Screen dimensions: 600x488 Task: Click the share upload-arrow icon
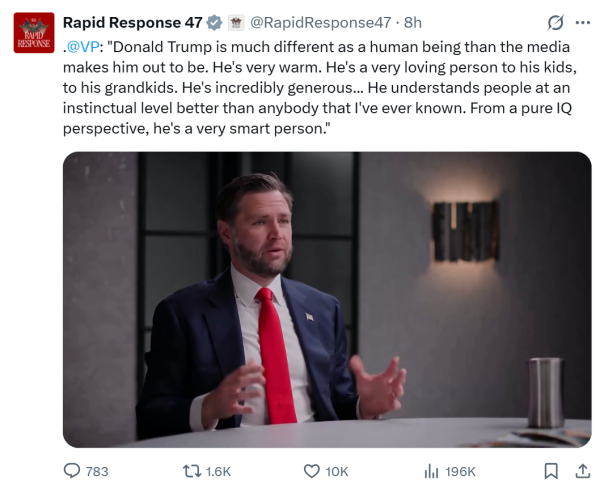[x=582, y=471]
